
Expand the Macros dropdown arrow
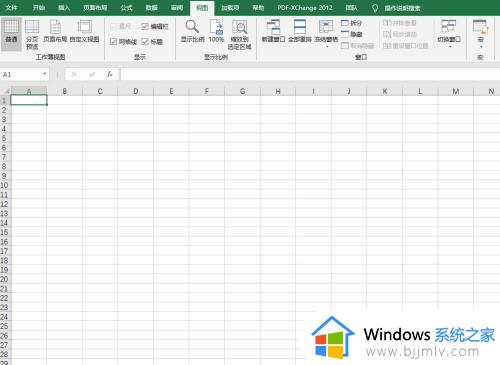click(x=481, y=47)
